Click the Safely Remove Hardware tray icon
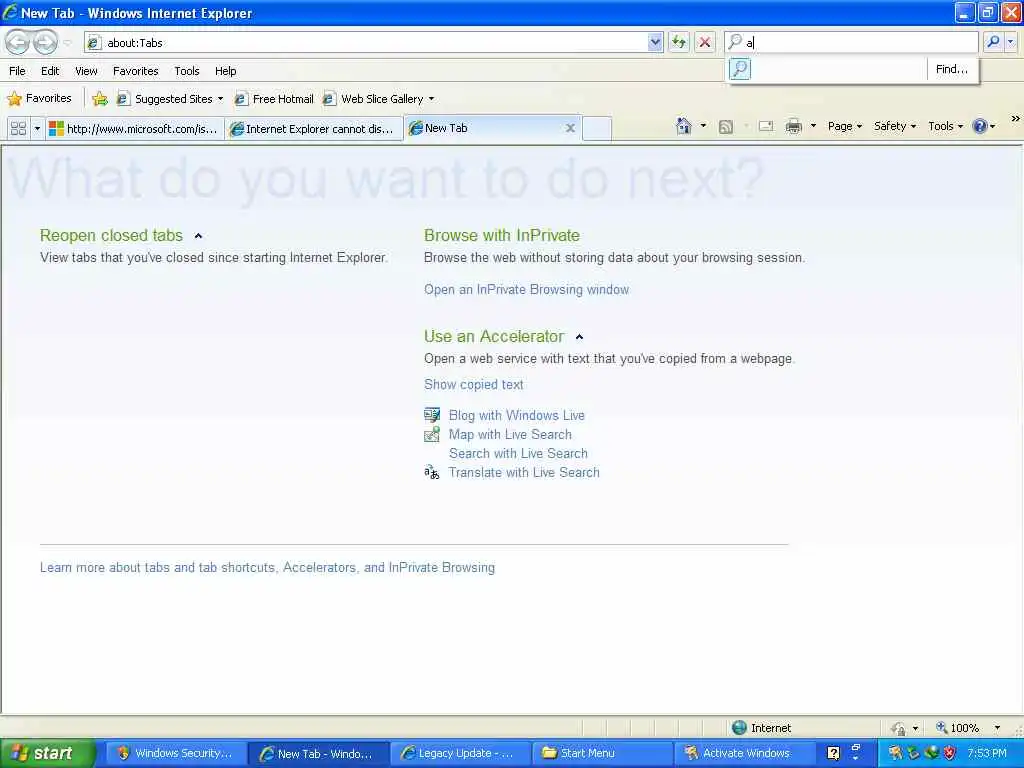This screenshot has width=1024, height=768. (x=913, y=753)
